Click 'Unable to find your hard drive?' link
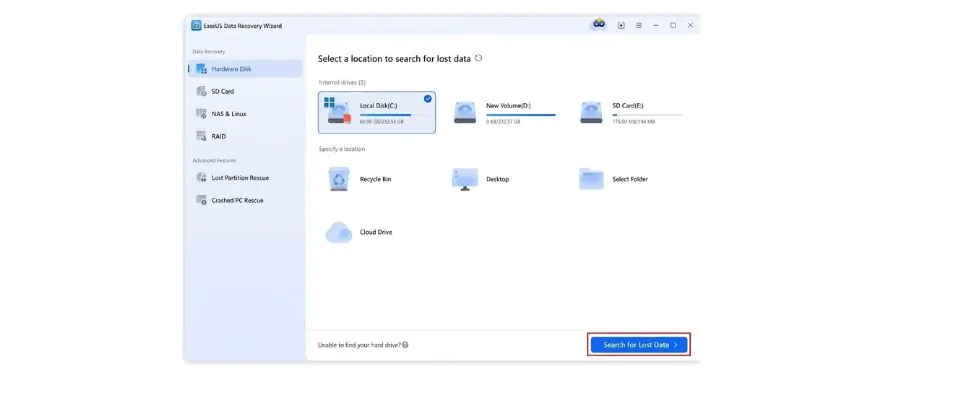This screenshot has width=957, height=397. [x=359, y=345]
